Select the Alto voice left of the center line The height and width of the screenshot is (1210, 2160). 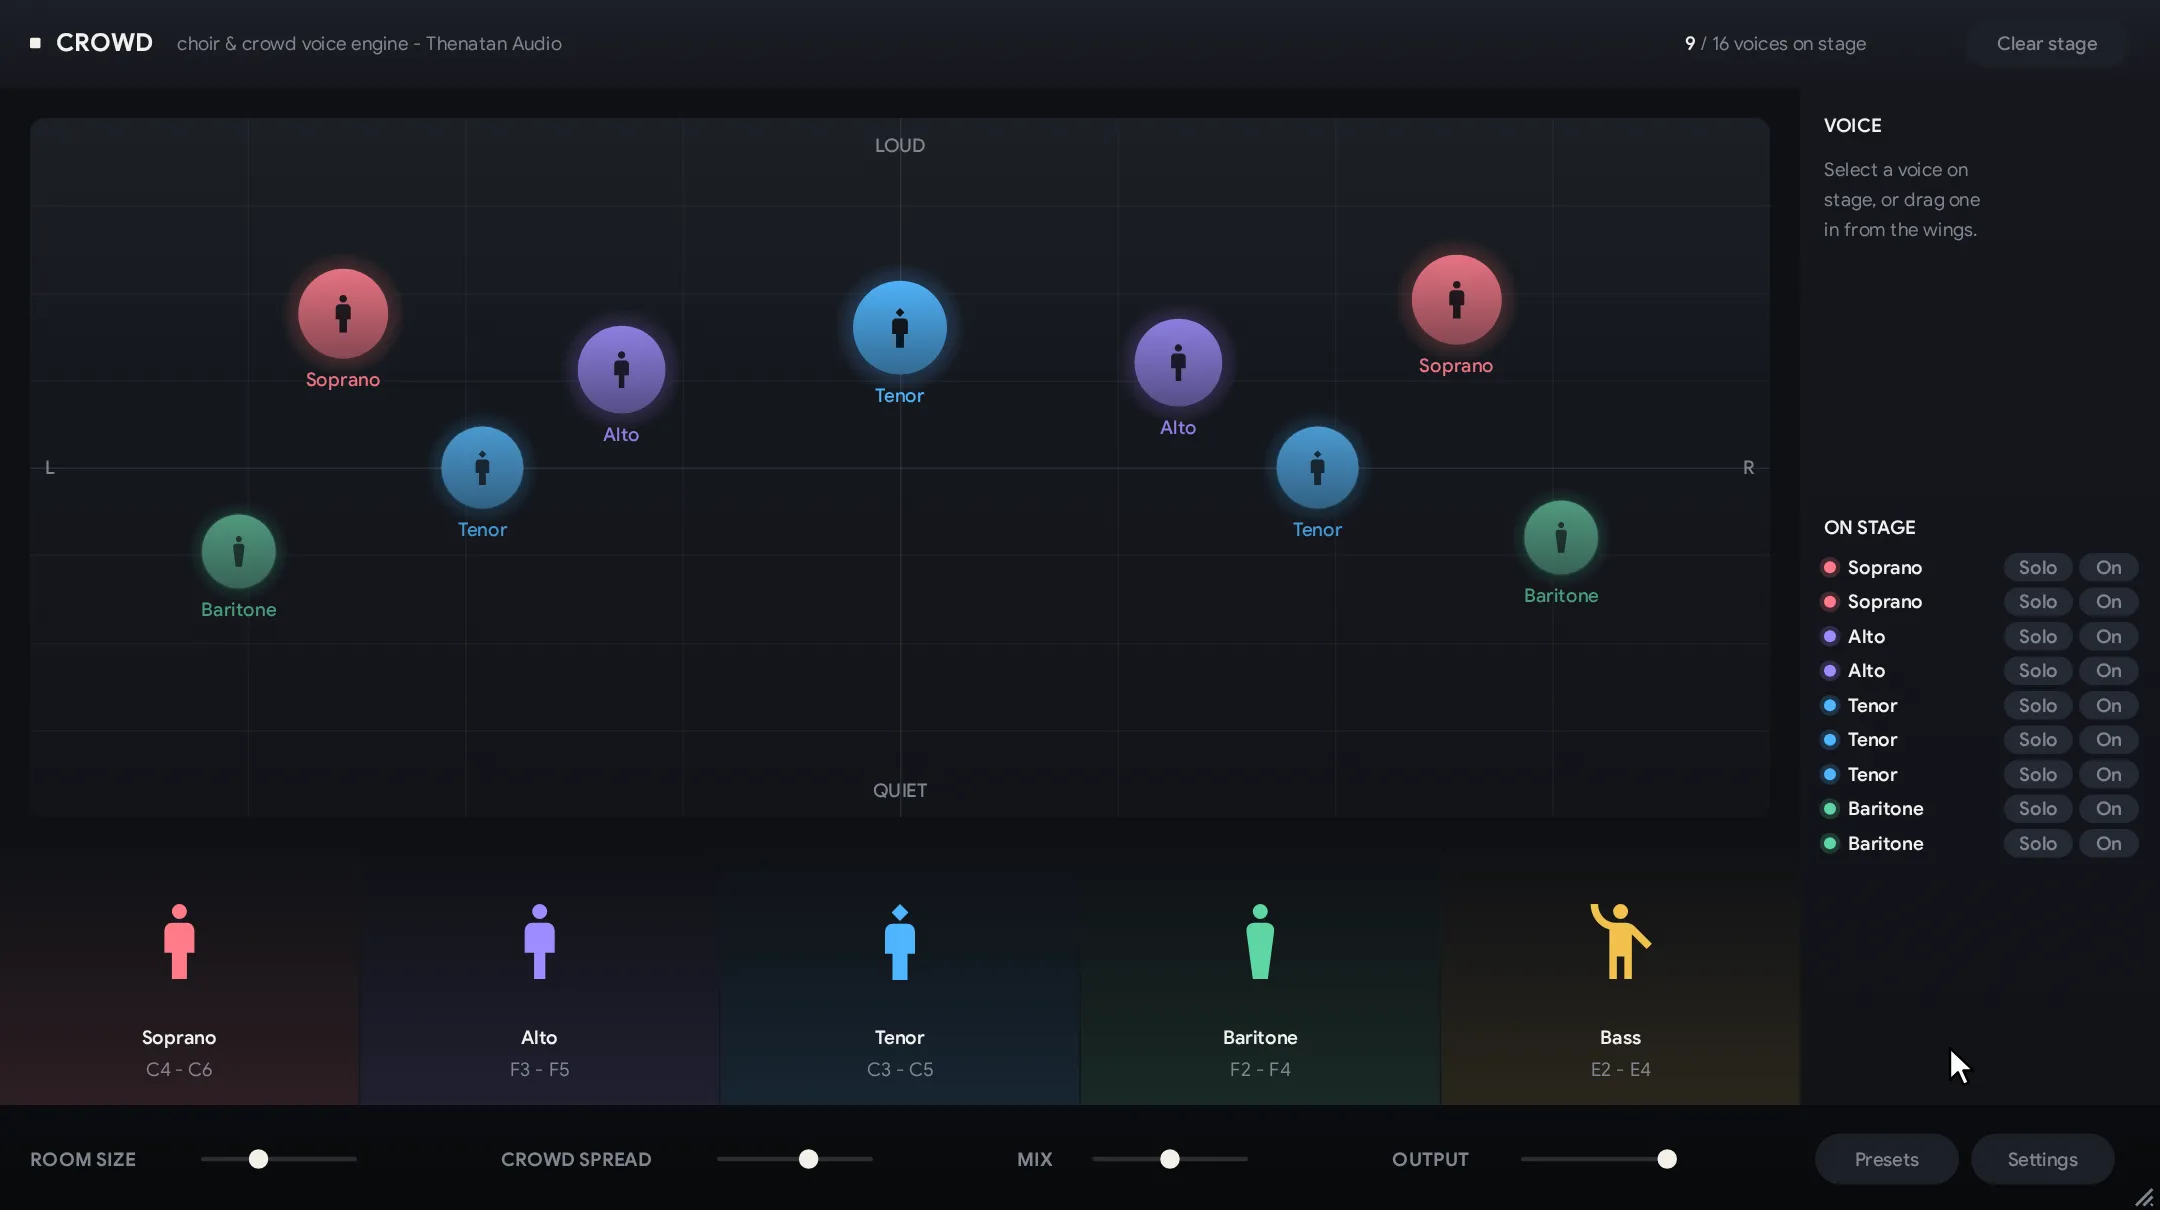tap(621, 370)
